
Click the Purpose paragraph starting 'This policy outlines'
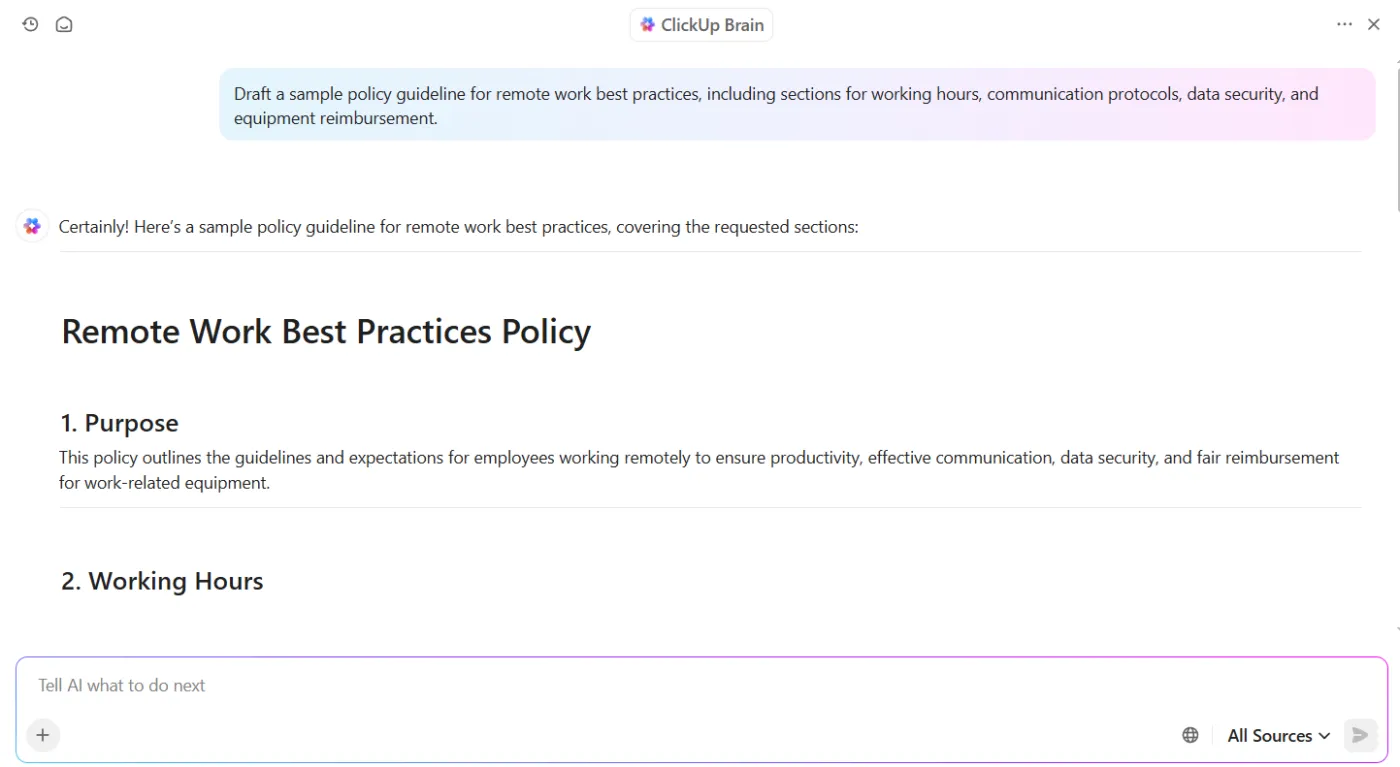click(699, 470)
